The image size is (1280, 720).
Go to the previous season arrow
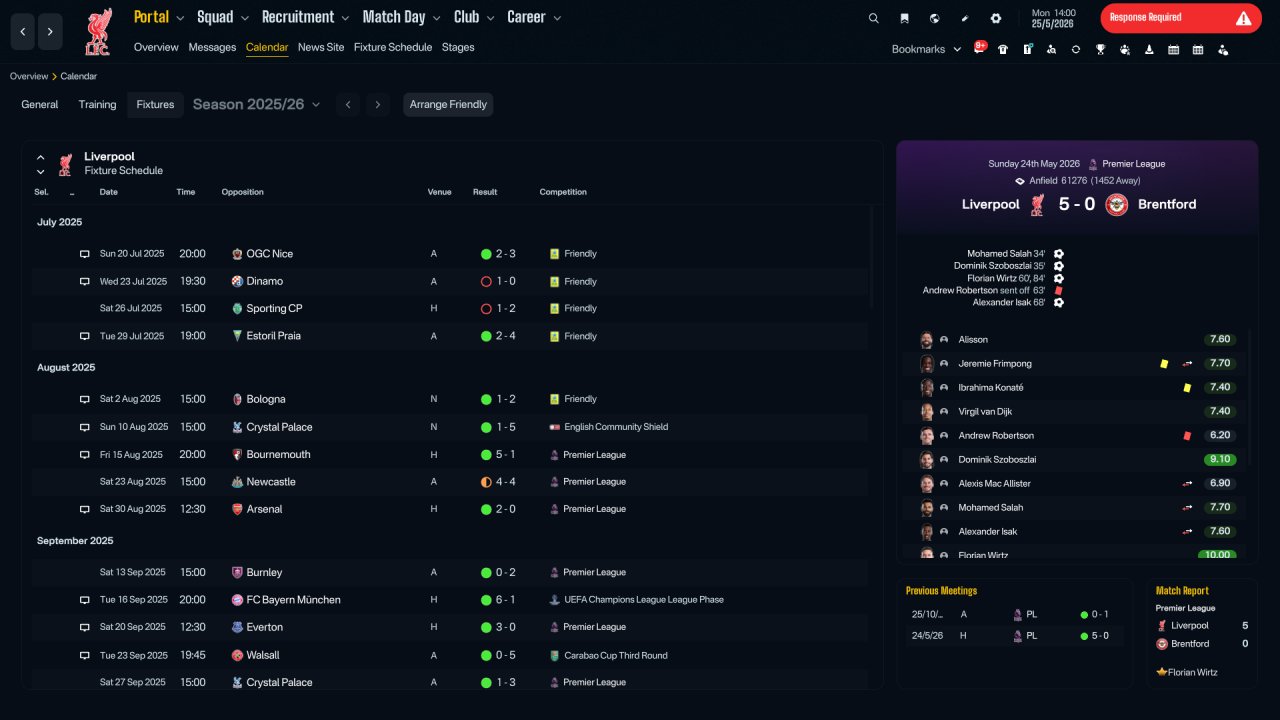tap(348, 105)
